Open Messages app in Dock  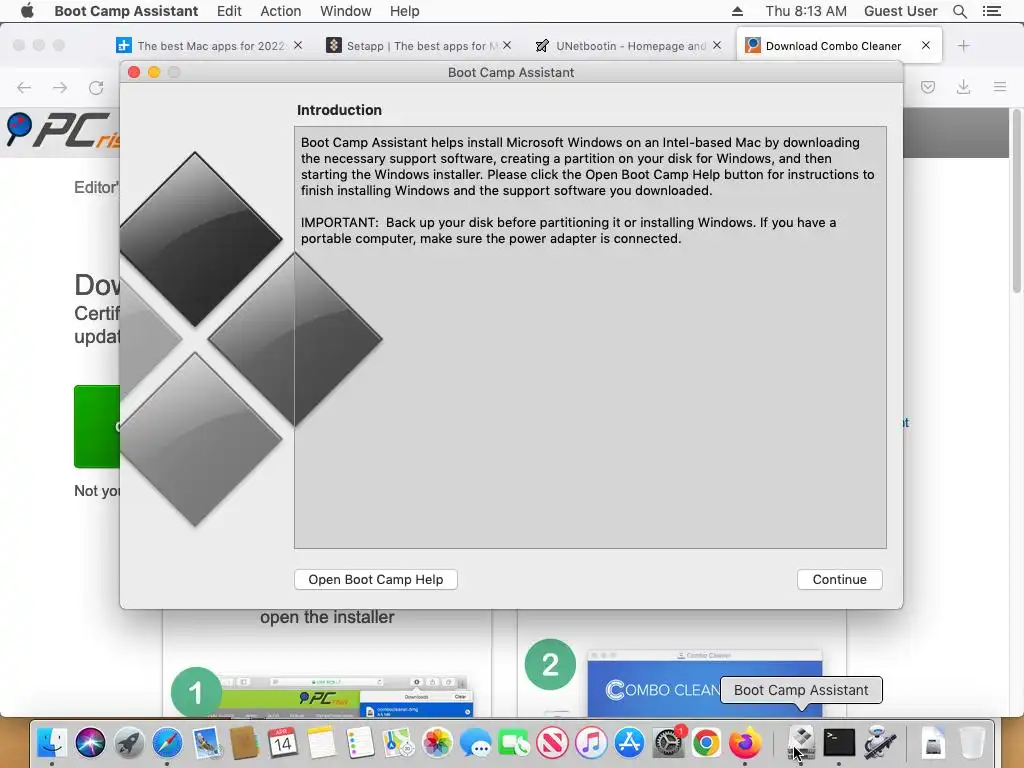[x=475, y=743]
